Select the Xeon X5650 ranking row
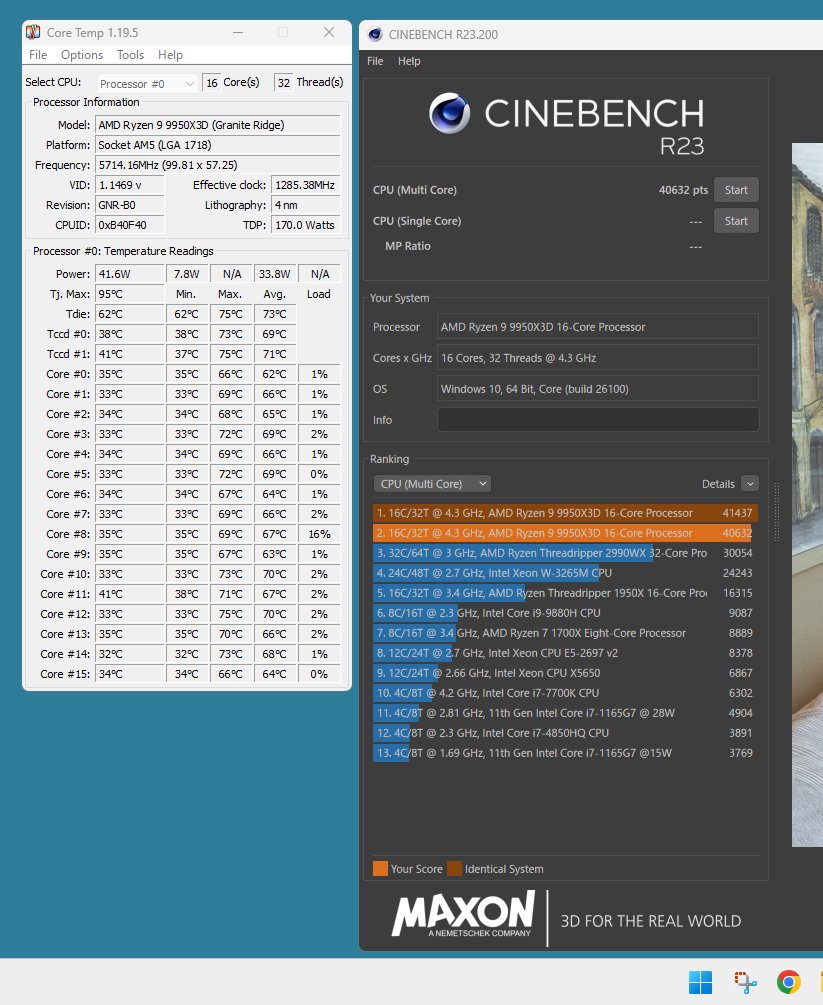The height and width of the screenshot is (1005, 823). (565, 673)
